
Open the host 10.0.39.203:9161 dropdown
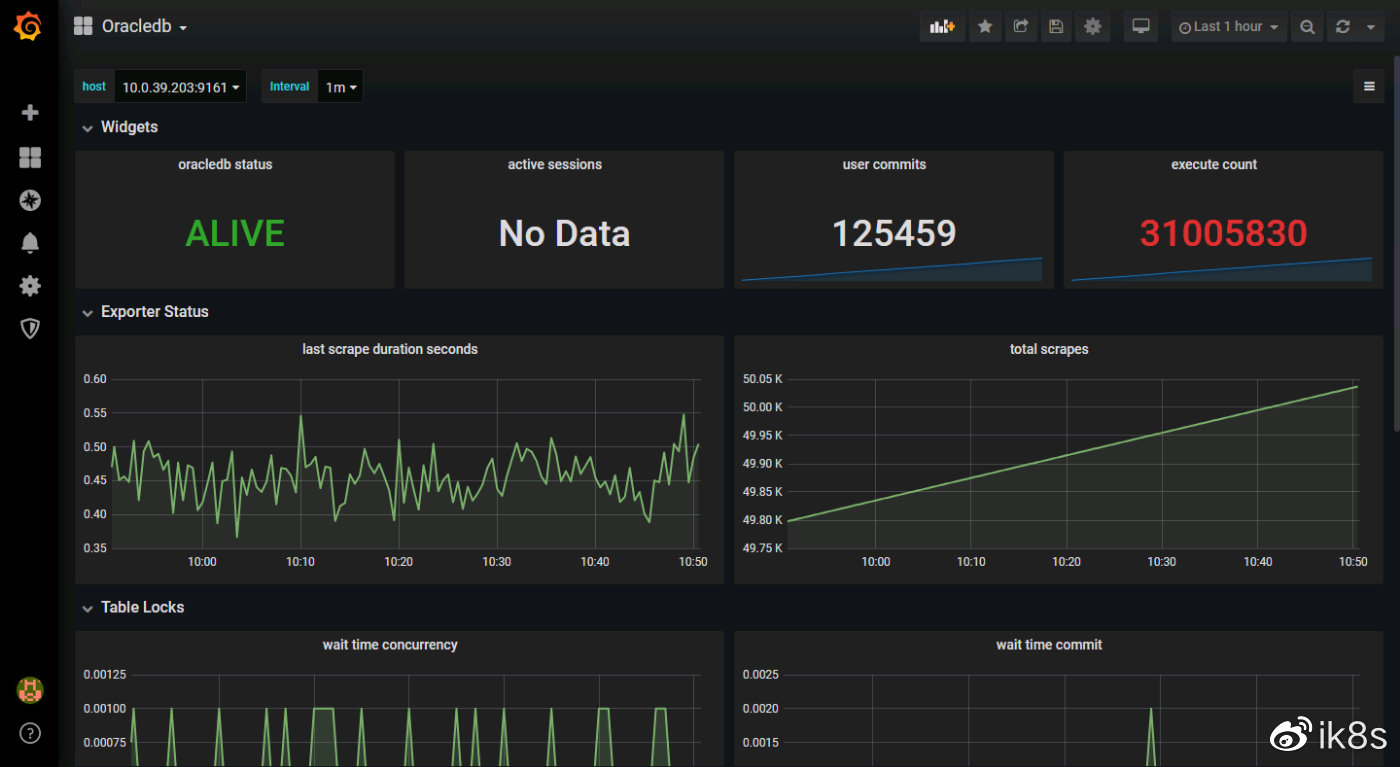click(x=180, y=87)
